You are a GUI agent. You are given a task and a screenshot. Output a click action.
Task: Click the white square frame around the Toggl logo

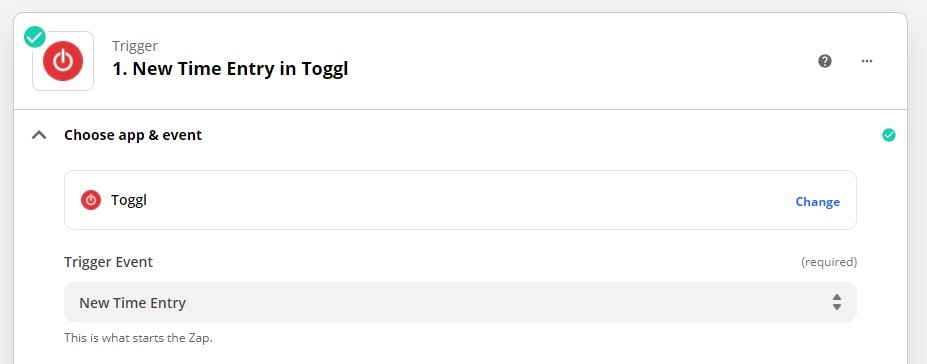pyautogui.click(x=63, y=61)
